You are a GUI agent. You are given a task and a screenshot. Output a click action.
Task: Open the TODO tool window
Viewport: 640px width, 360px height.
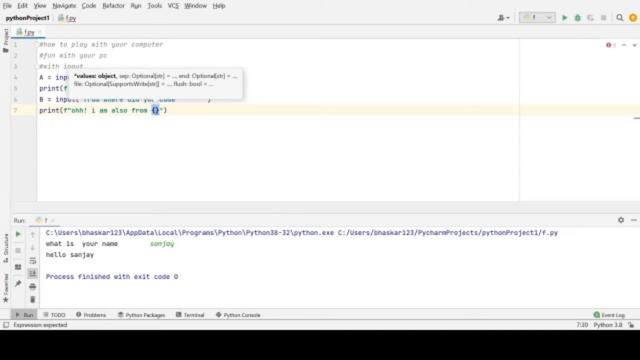[54, 315]
